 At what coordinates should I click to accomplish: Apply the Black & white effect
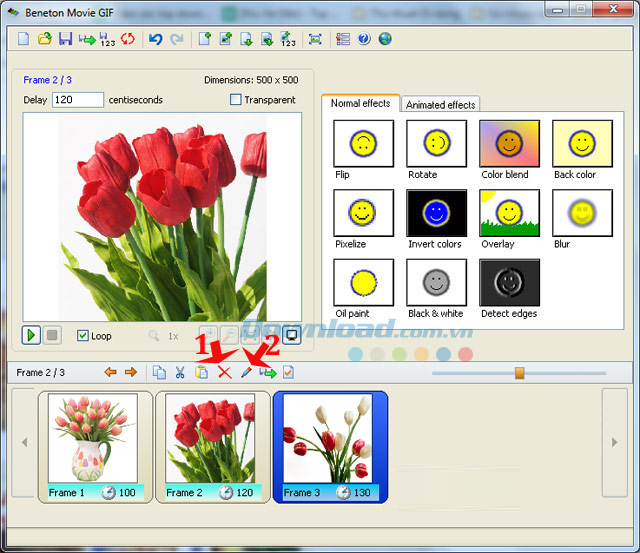[x=436, y=283]
